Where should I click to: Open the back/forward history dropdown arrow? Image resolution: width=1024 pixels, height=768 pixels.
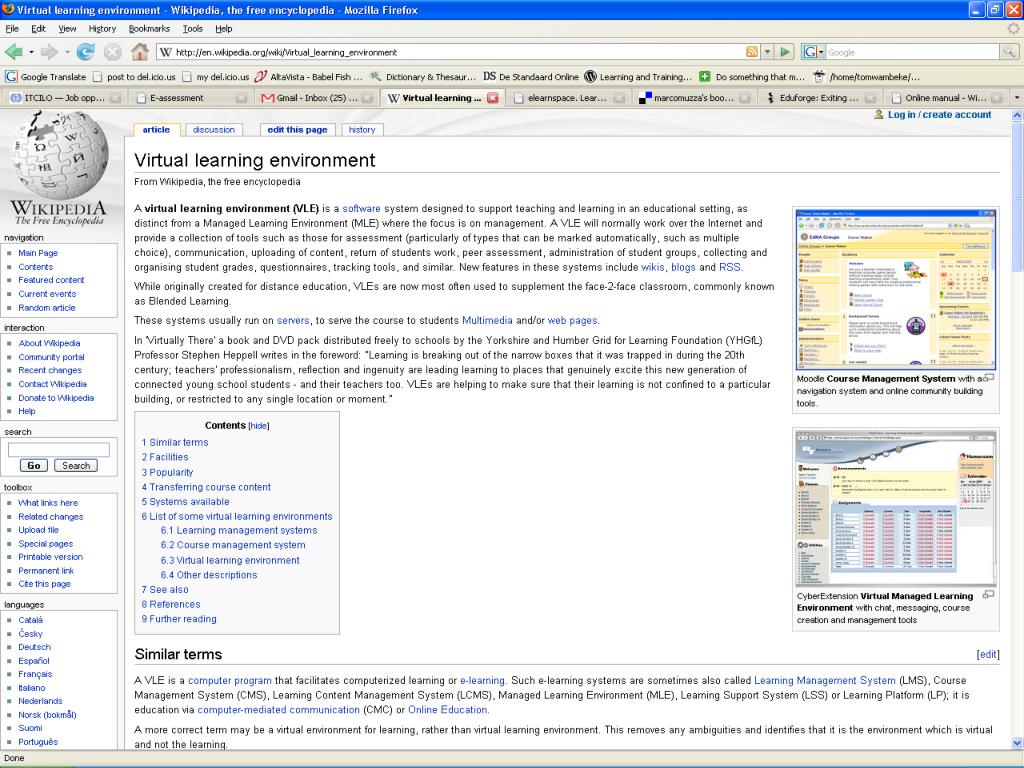(67, 52)
